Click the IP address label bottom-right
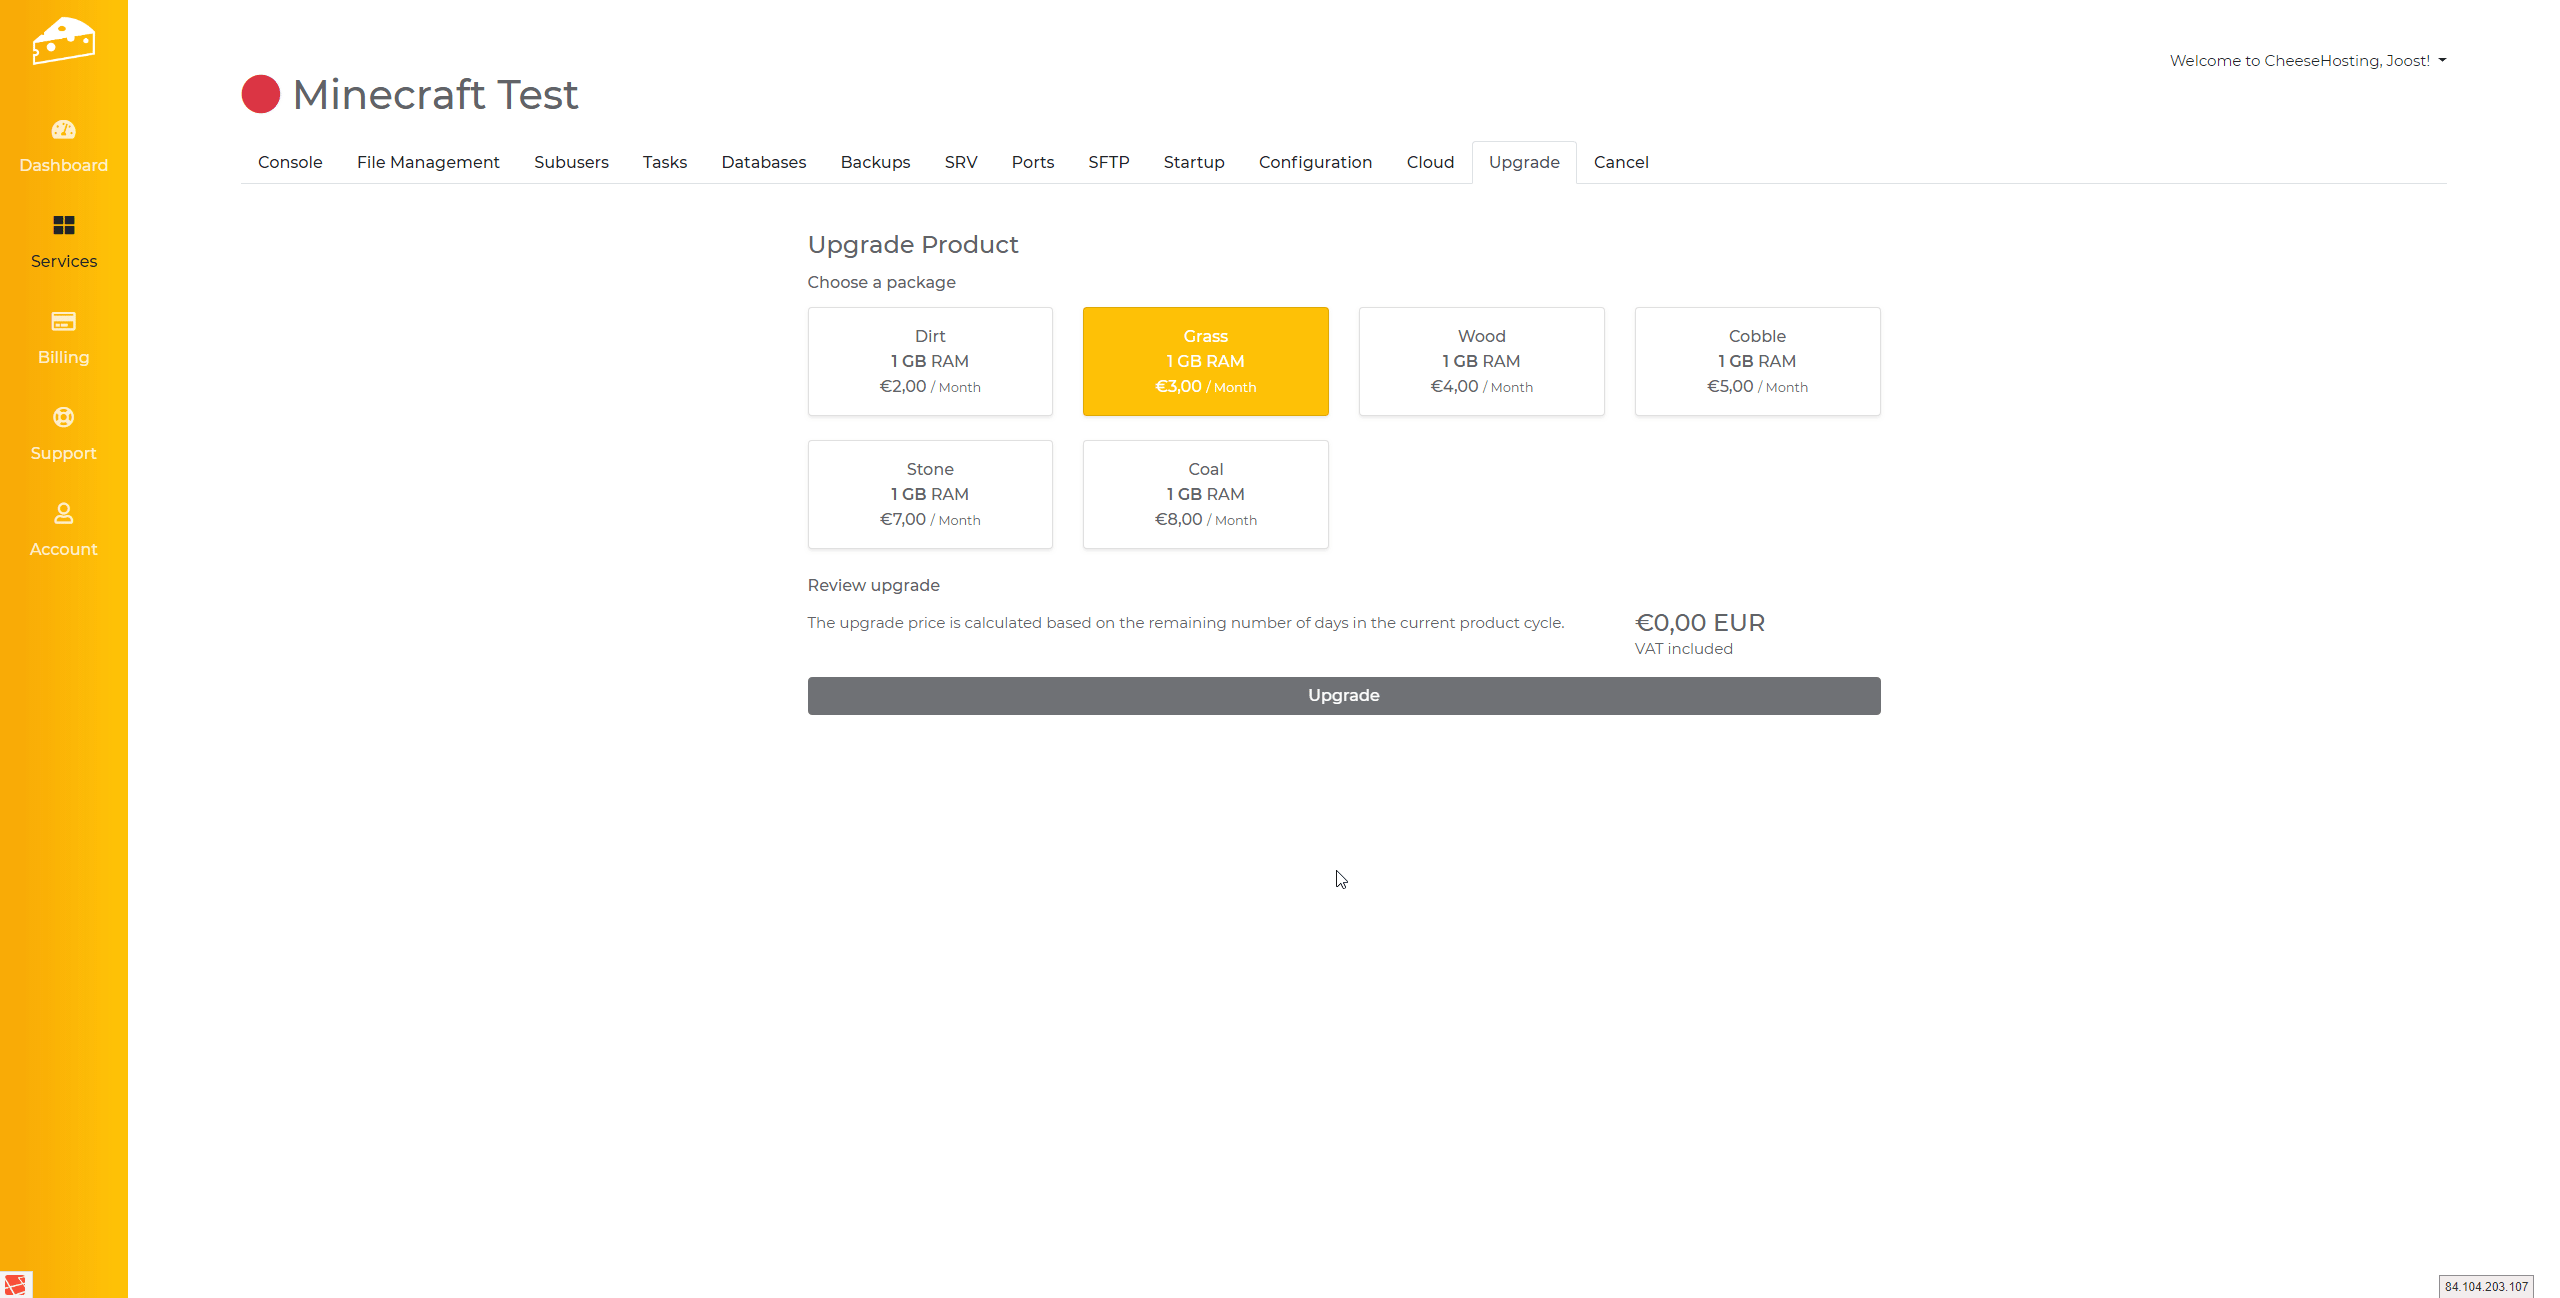Viewport: 2560px width, 1298px height. click(x=2485, y=1287)
